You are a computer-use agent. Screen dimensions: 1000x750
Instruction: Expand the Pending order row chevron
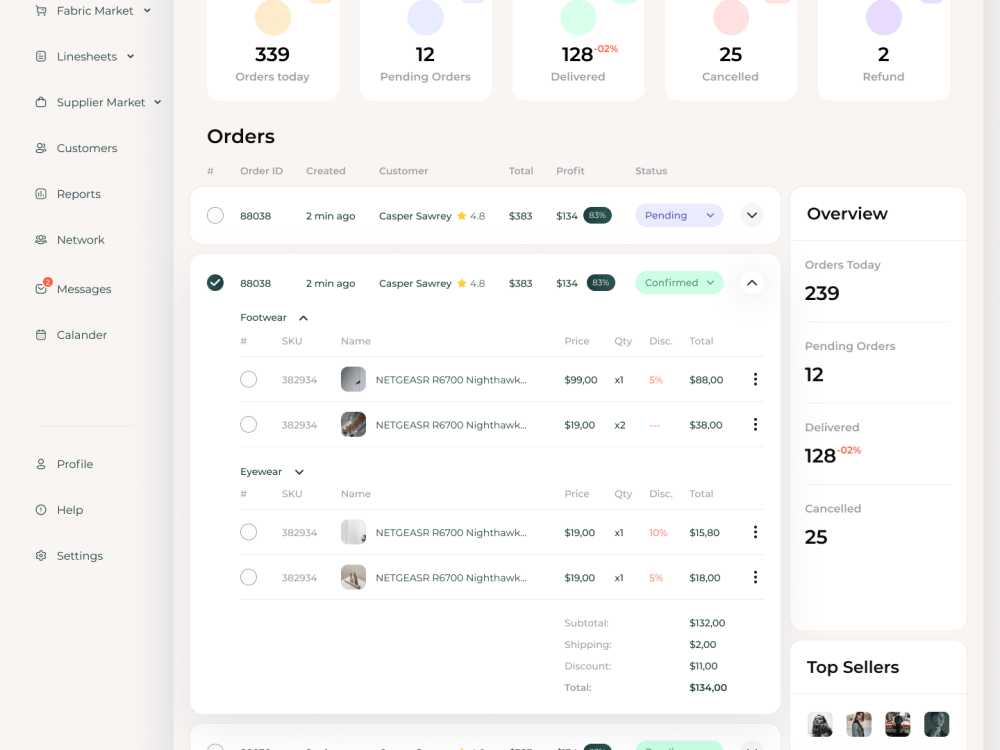coord(752,216)
